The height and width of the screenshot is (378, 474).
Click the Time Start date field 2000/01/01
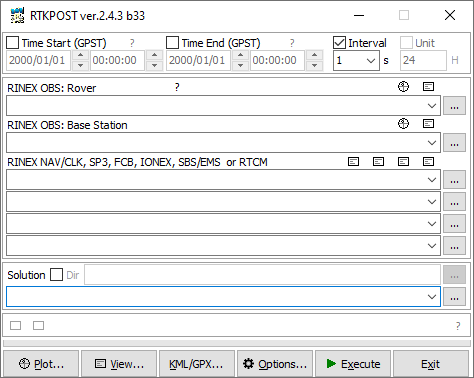click(39, 60)
